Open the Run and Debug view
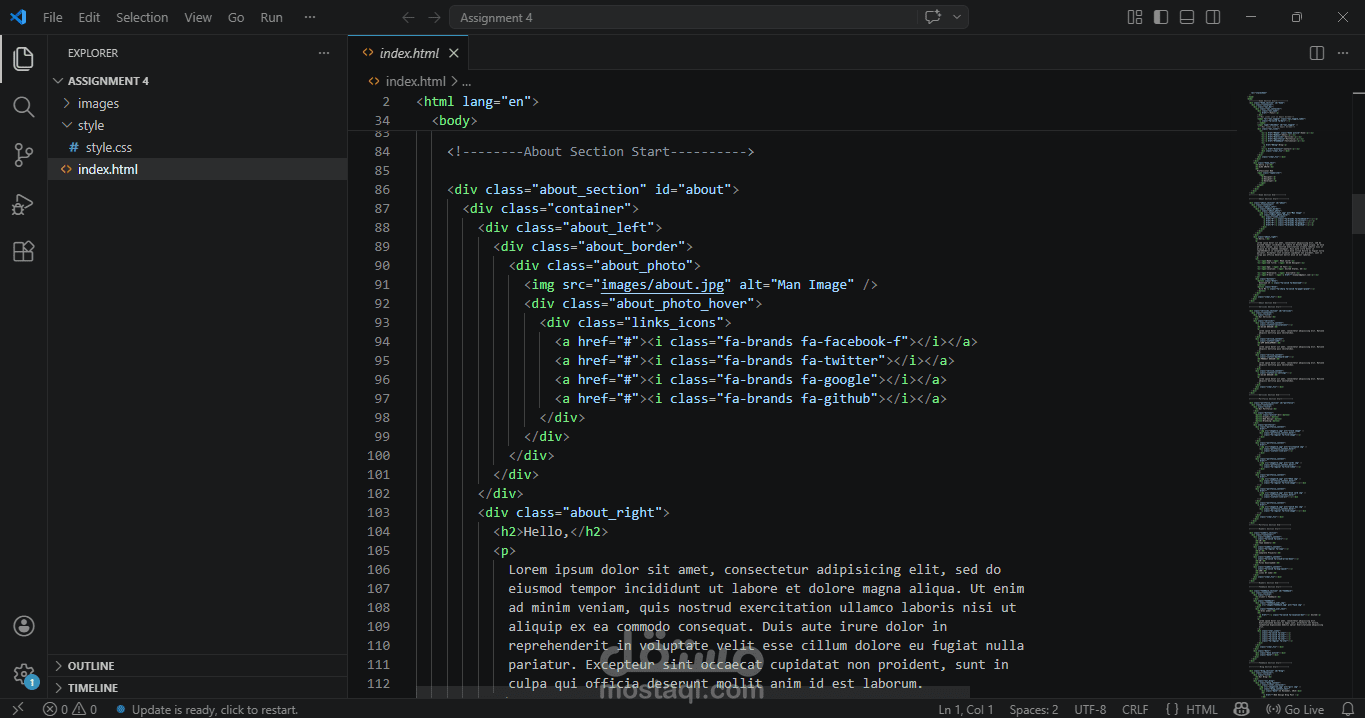1365x718 pixels. click(x=23, y=204)
